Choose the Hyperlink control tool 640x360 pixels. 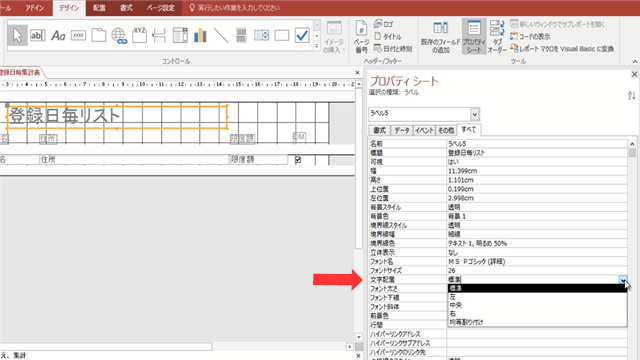119,36
